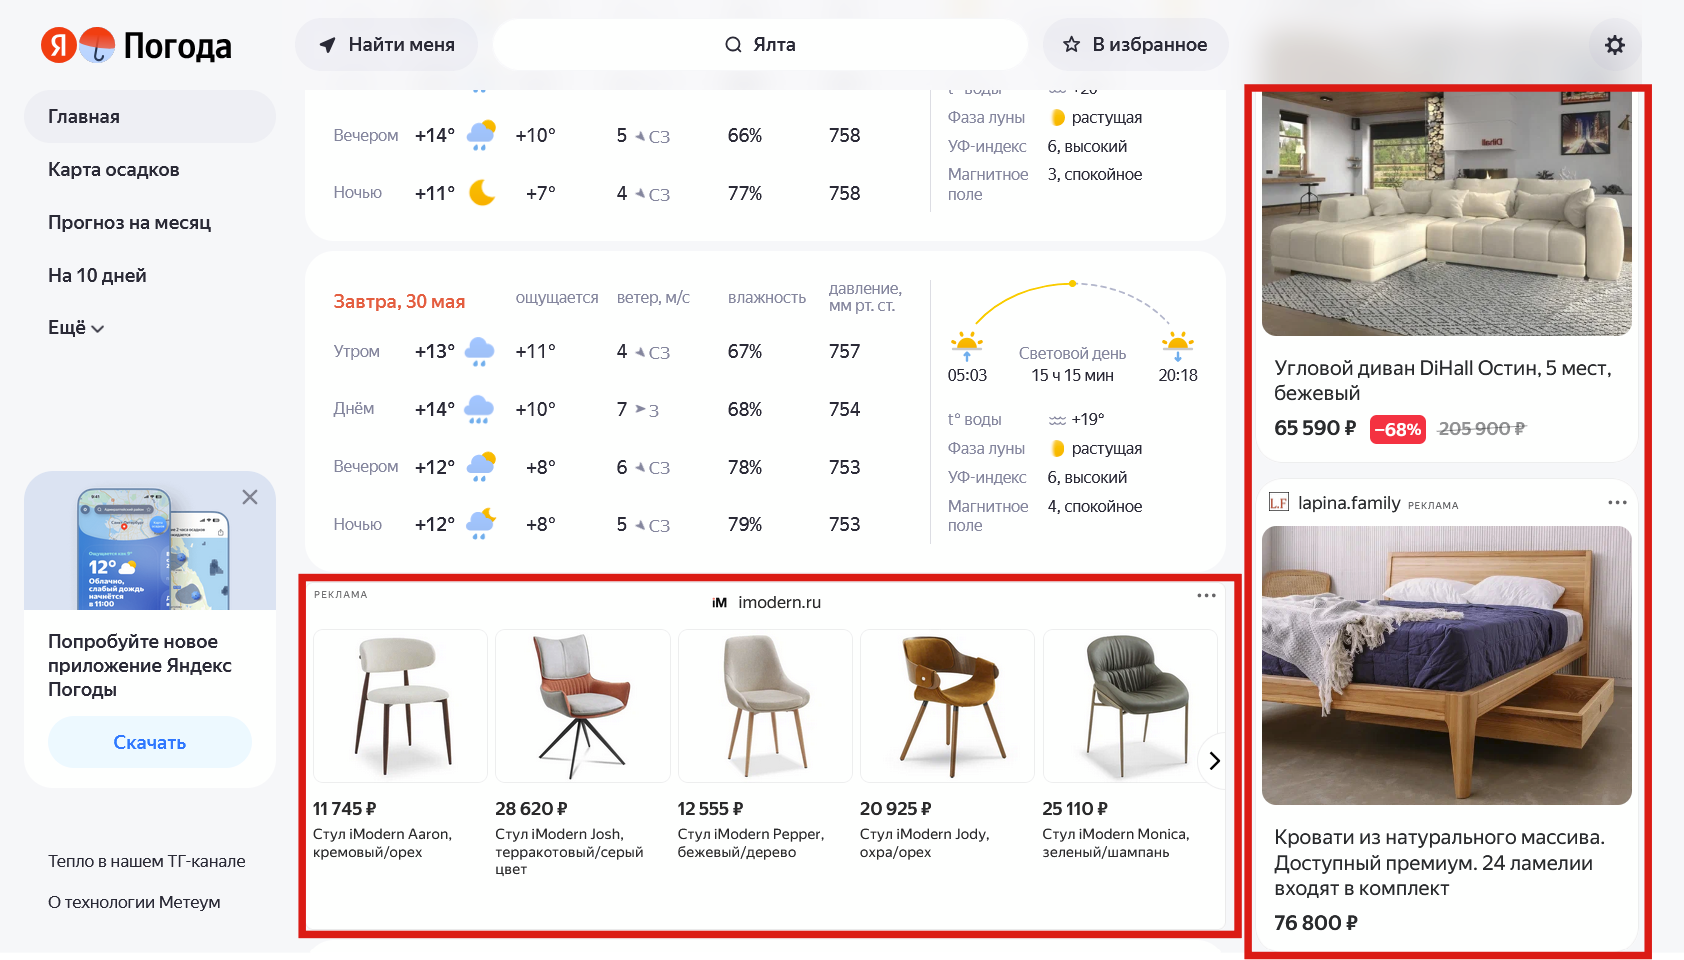This screenshot has height=960, width=1684.
Task: Open the Стул iModern Pepper chair image
Action: tap(765, 706)
